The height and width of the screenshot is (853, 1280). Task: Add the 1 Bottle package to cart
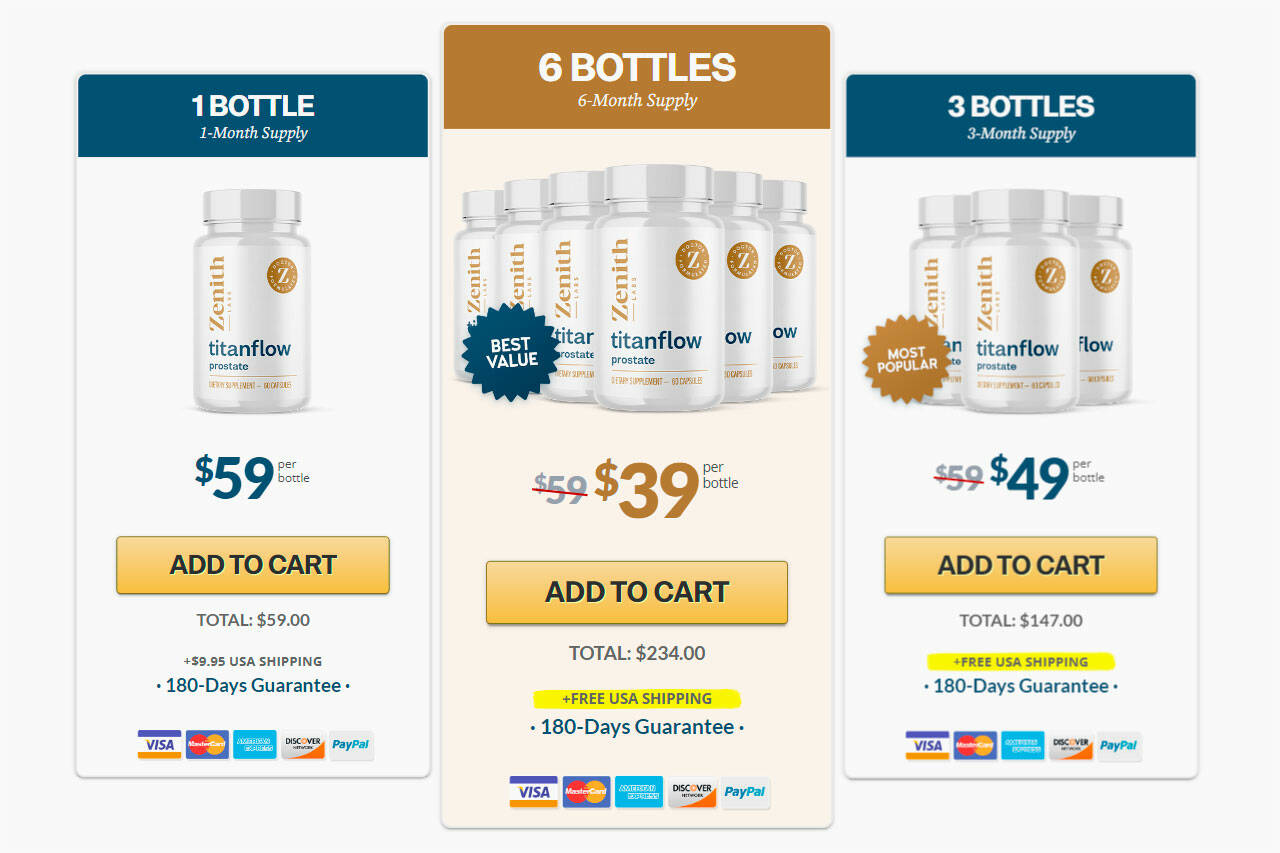tap(253, 565)
